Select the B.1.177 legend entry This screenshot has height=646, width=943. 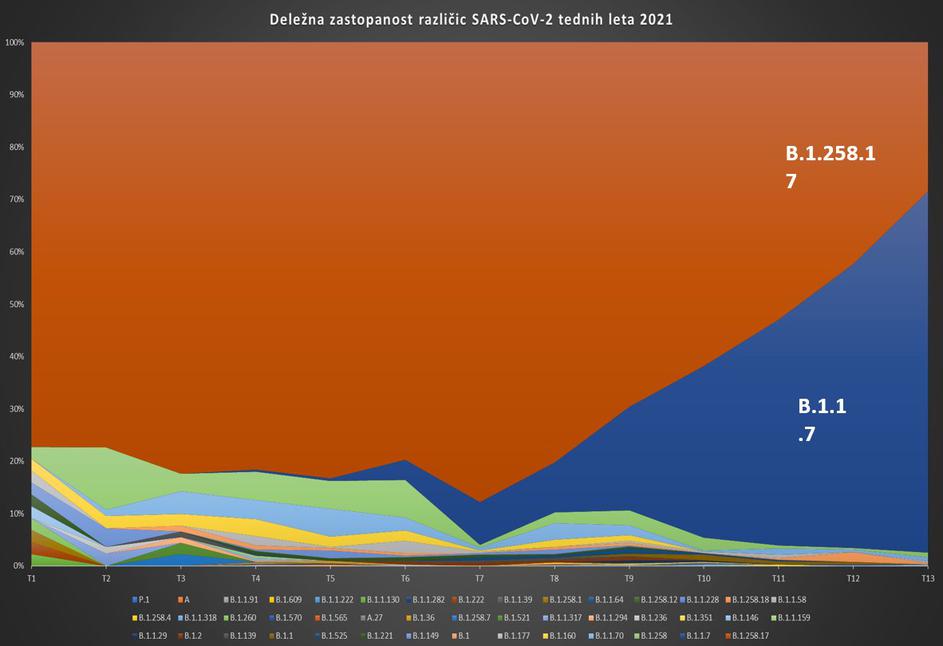(x=515, y=635)
